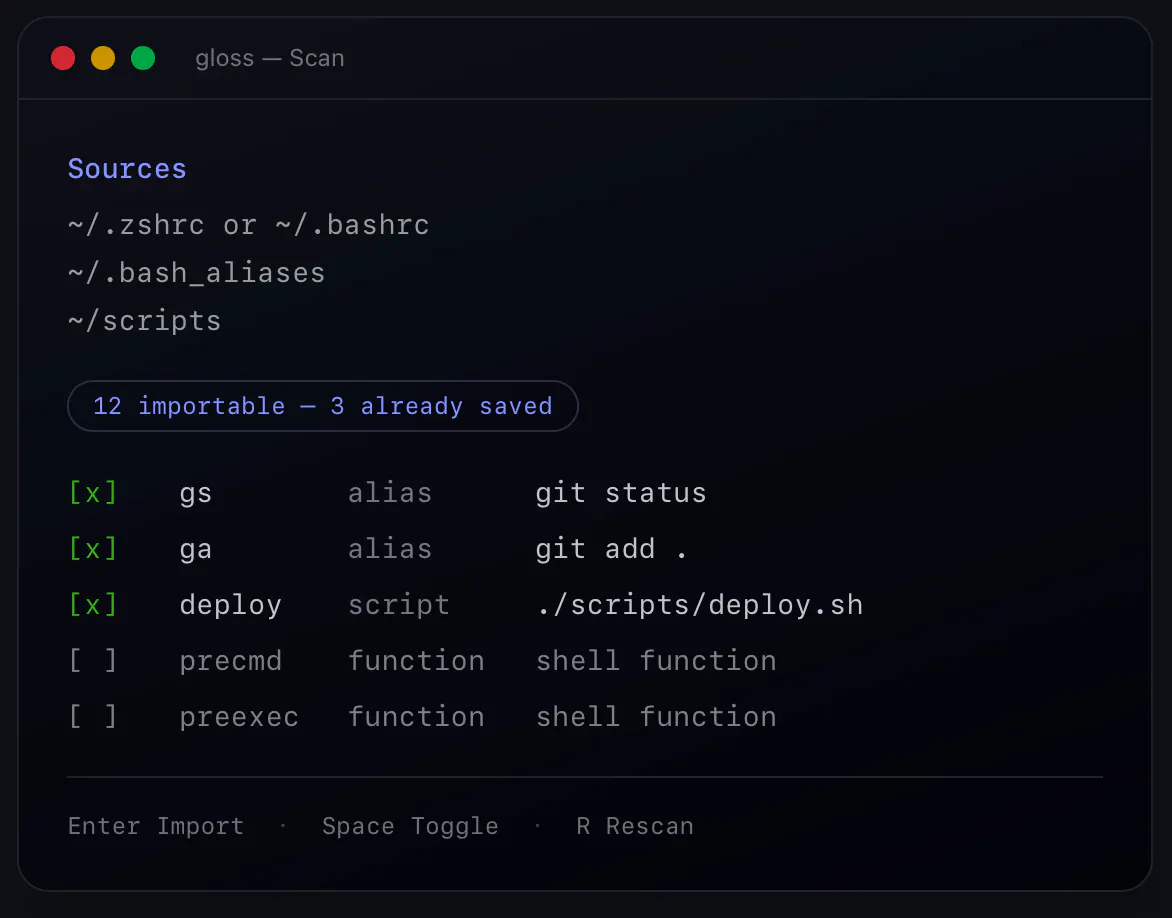Click the Sources heading
Viewport: 1172px width, 918px height.
(127, 169)
